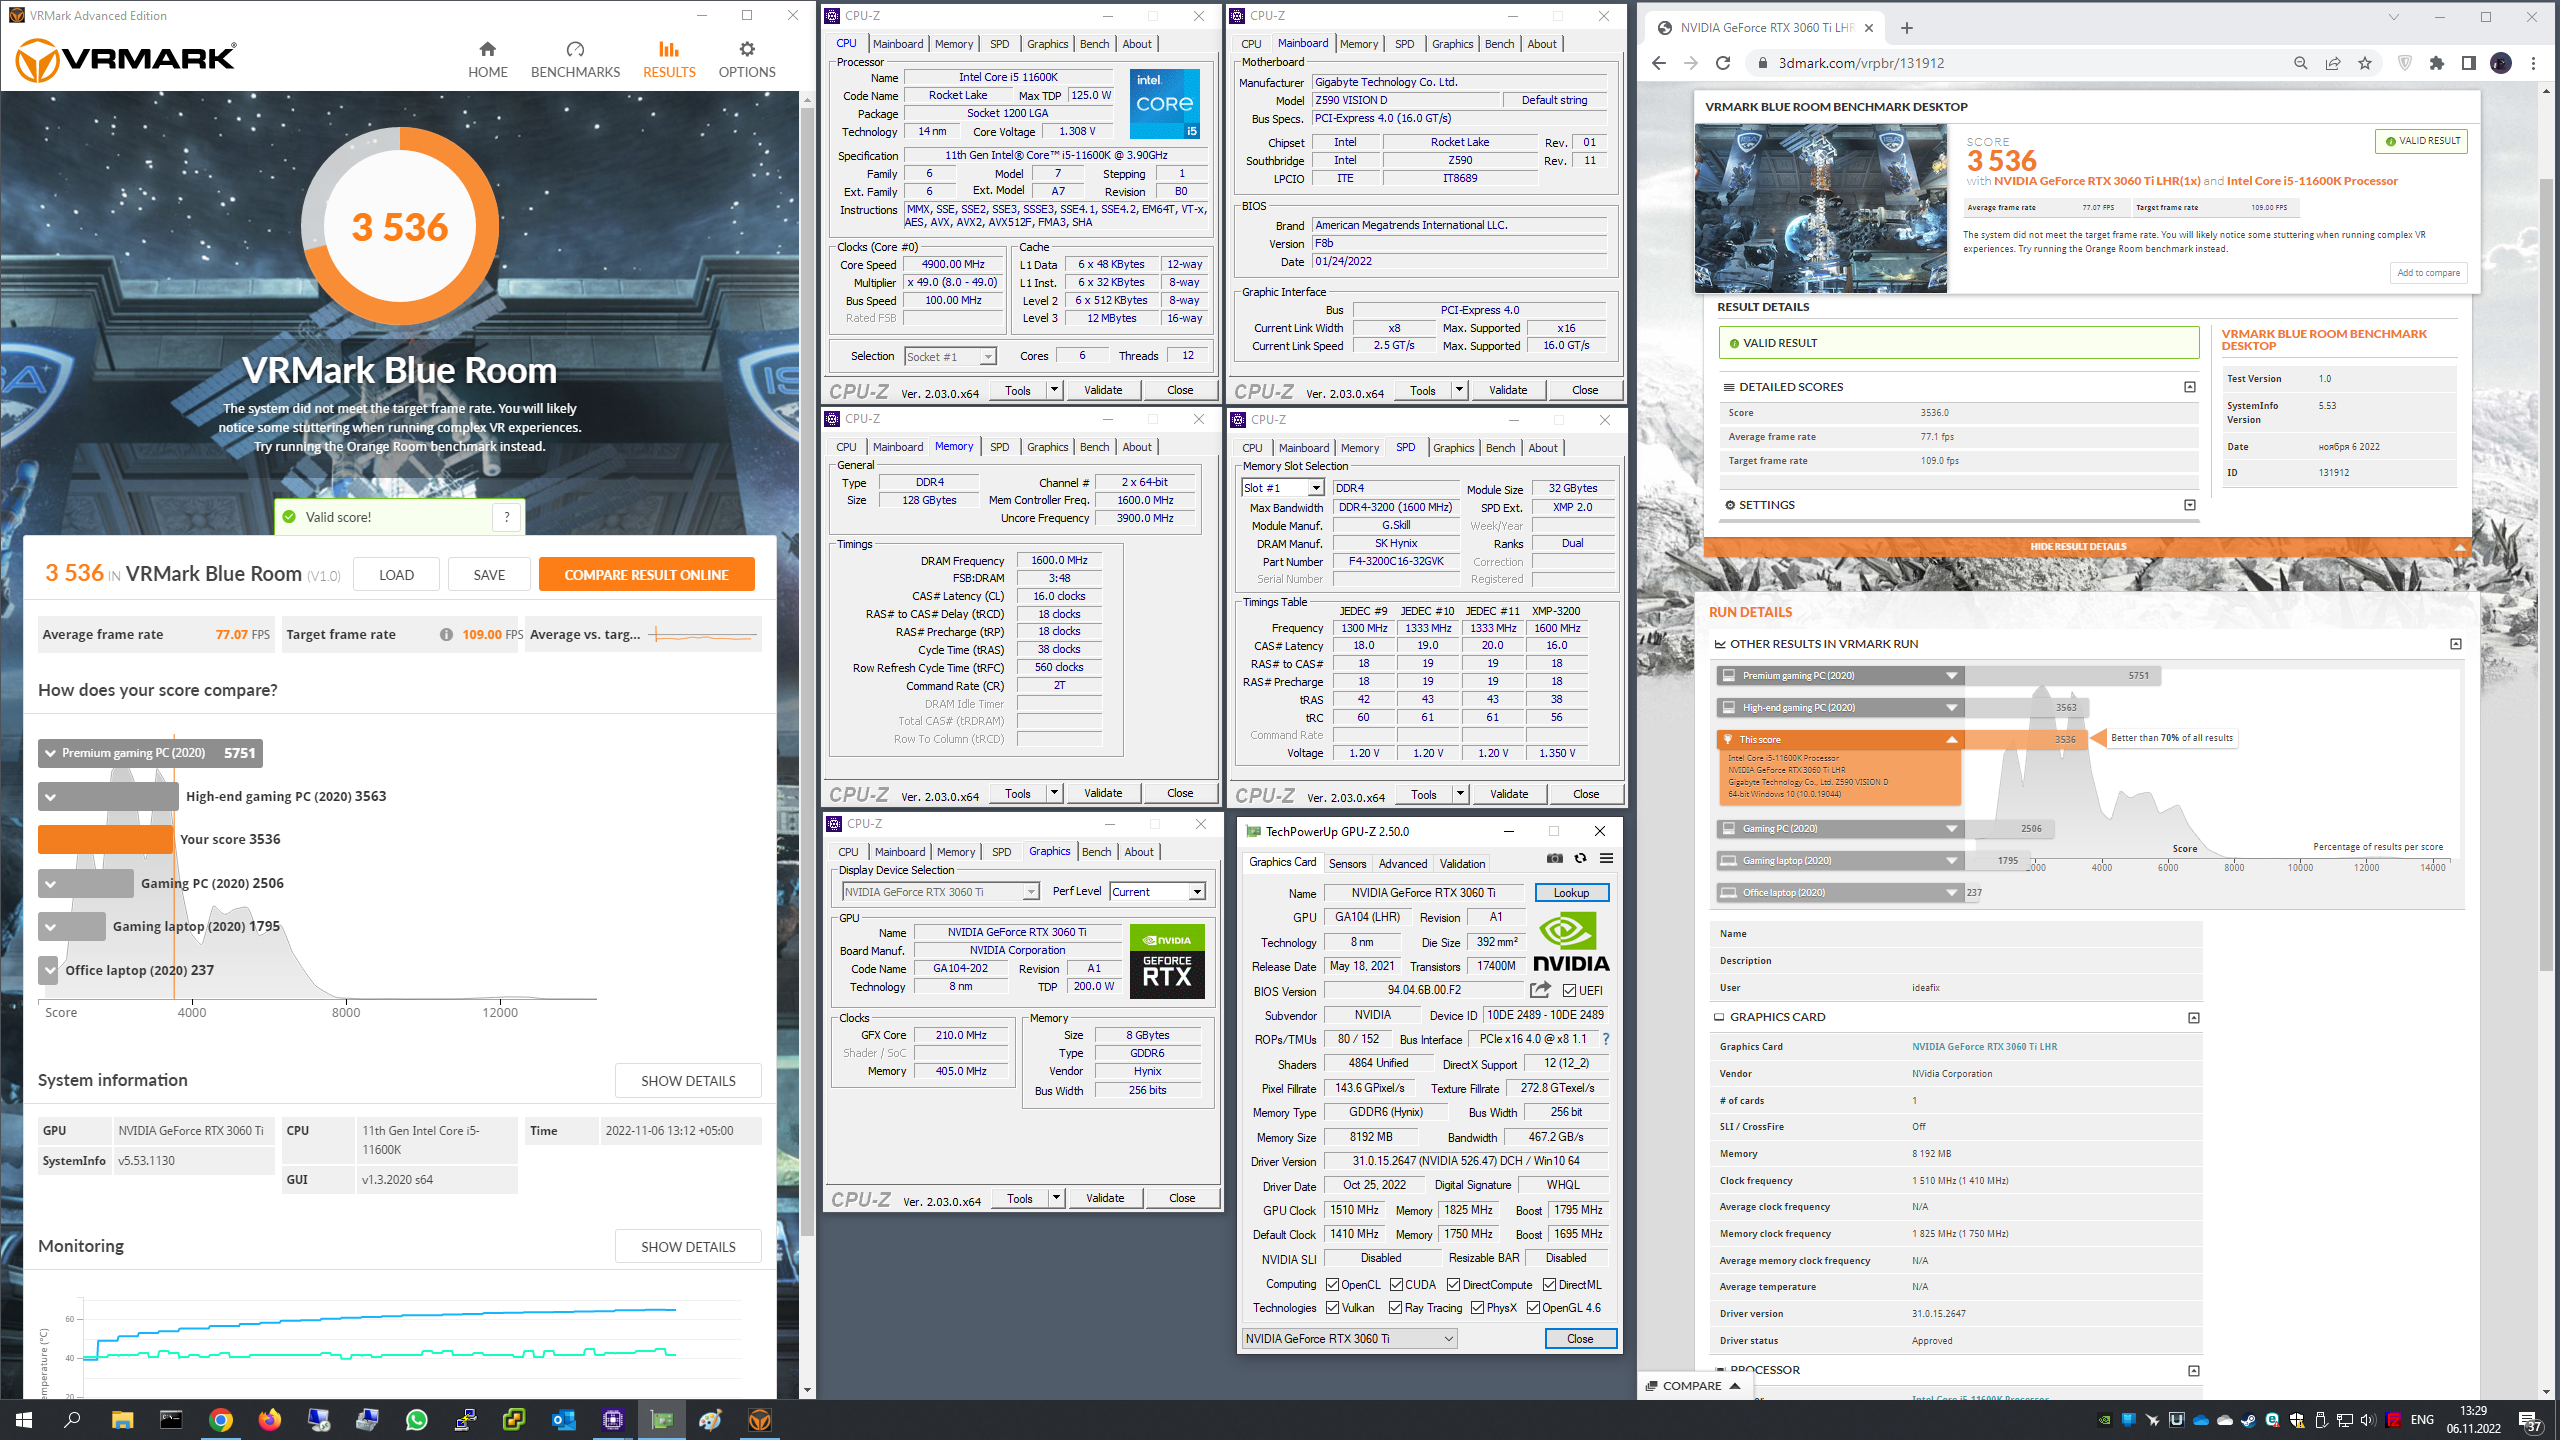The width and height of the screenshot is (2560, 1440).
Task: Open WhatsApp from the taskbar
Action: (417, 1420)
